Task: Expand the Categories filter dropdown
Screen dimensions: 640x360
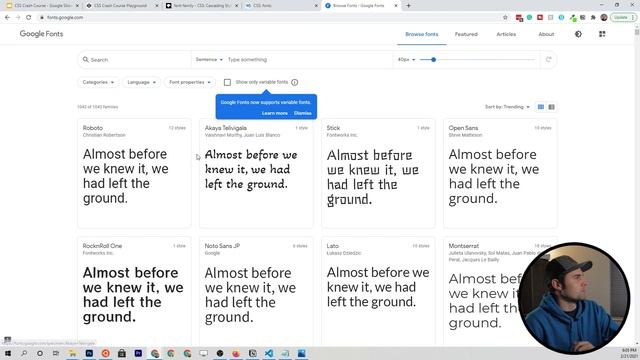Action: coord(98,82)
